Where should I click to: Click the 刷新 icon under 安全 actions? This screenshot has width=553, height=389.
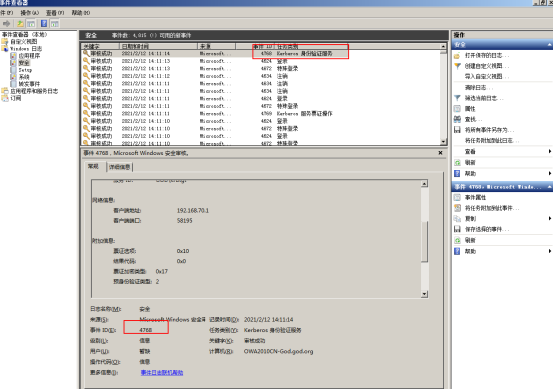tap(457, 163)
